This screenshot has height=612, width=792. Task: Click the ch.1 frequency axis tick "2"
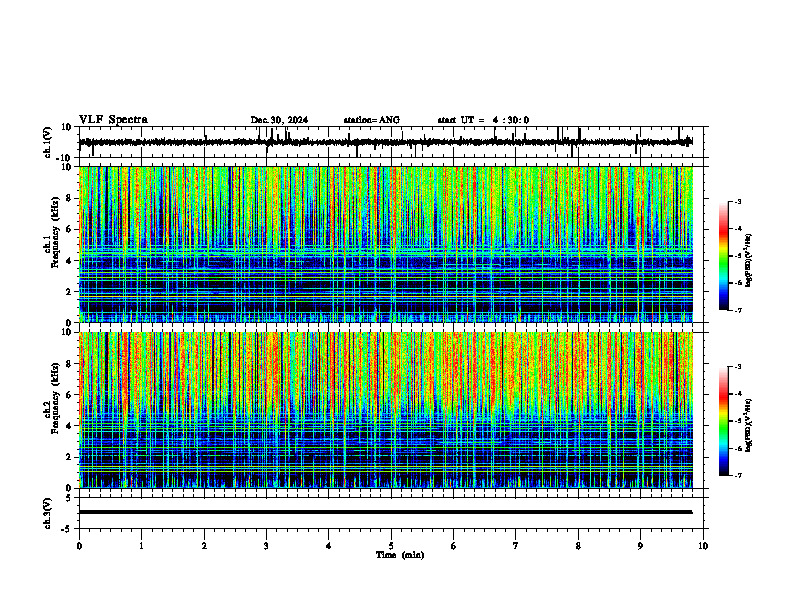[69, 291]
